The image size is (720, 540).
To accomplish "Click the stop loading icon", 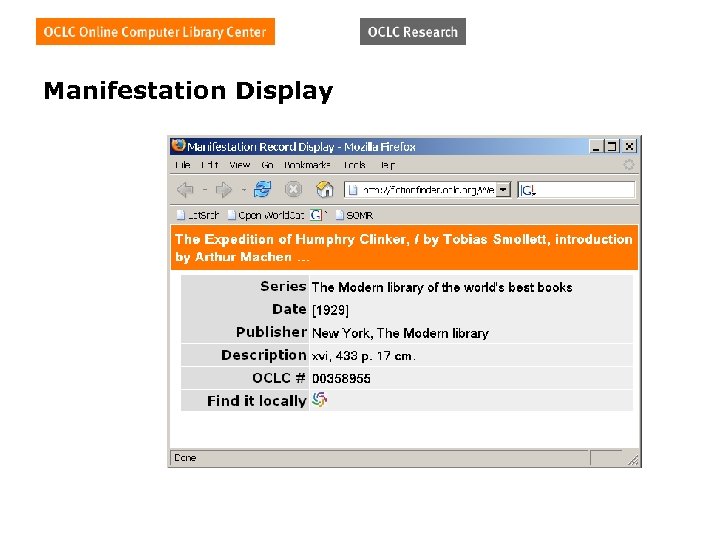I will (293, 189).
